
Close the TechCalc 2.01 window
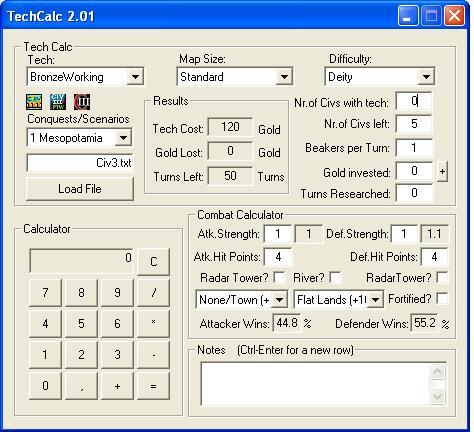click(454, 16)
